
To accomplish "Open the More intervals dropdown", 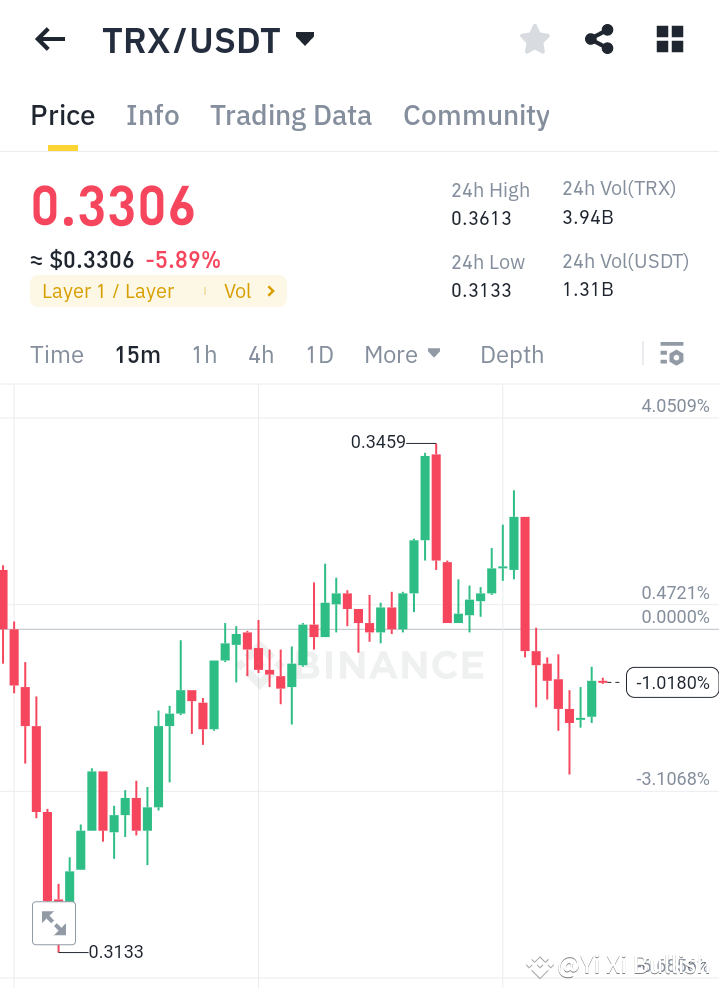I will (x=402, y=354).
